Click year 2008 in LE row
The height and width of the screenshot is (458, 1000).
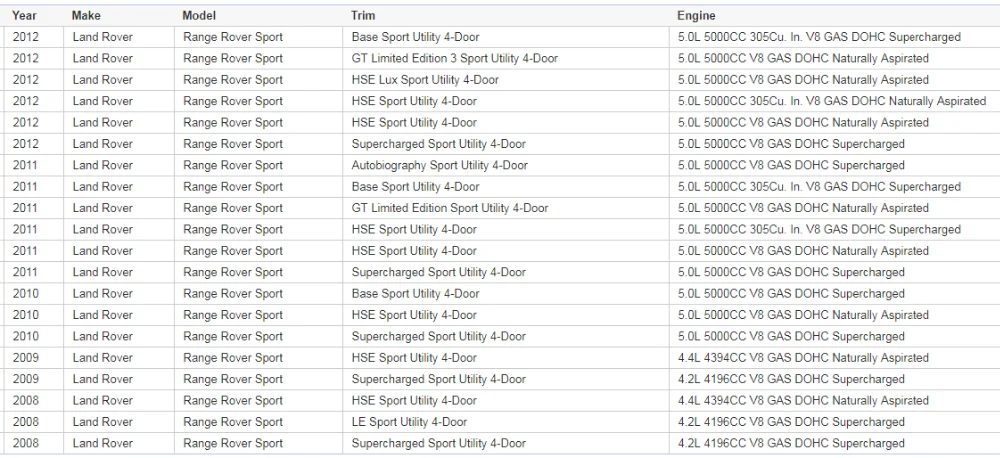(x=26, y=422)
